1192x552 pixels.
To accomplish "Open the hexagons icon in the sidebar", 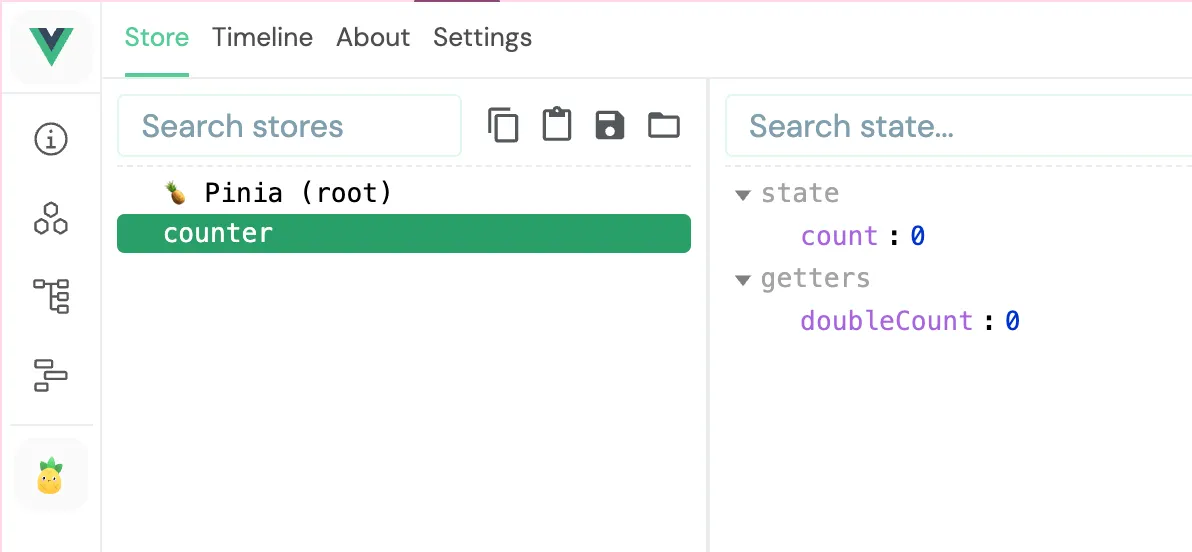I will [x=51, y=218].
